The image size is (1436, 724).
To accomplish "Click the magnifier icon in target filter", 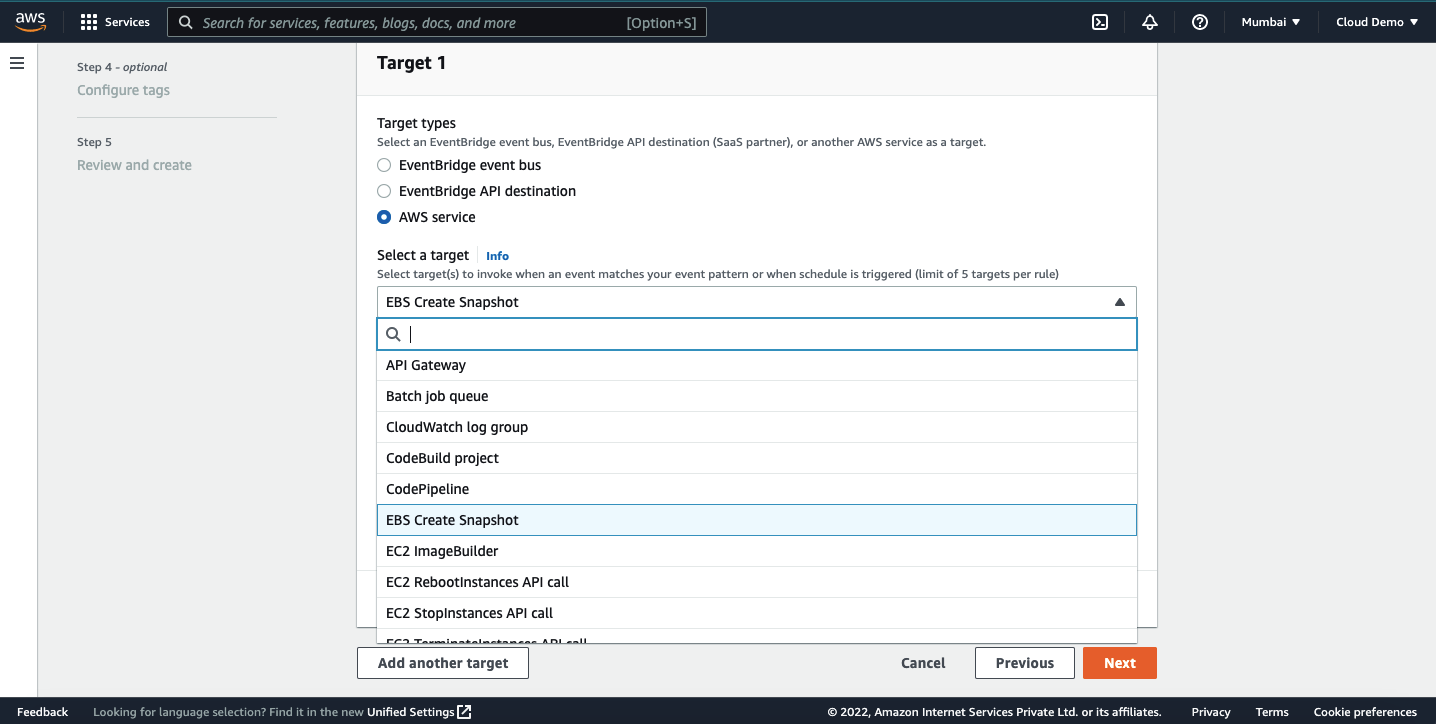I will click(394, 334).
